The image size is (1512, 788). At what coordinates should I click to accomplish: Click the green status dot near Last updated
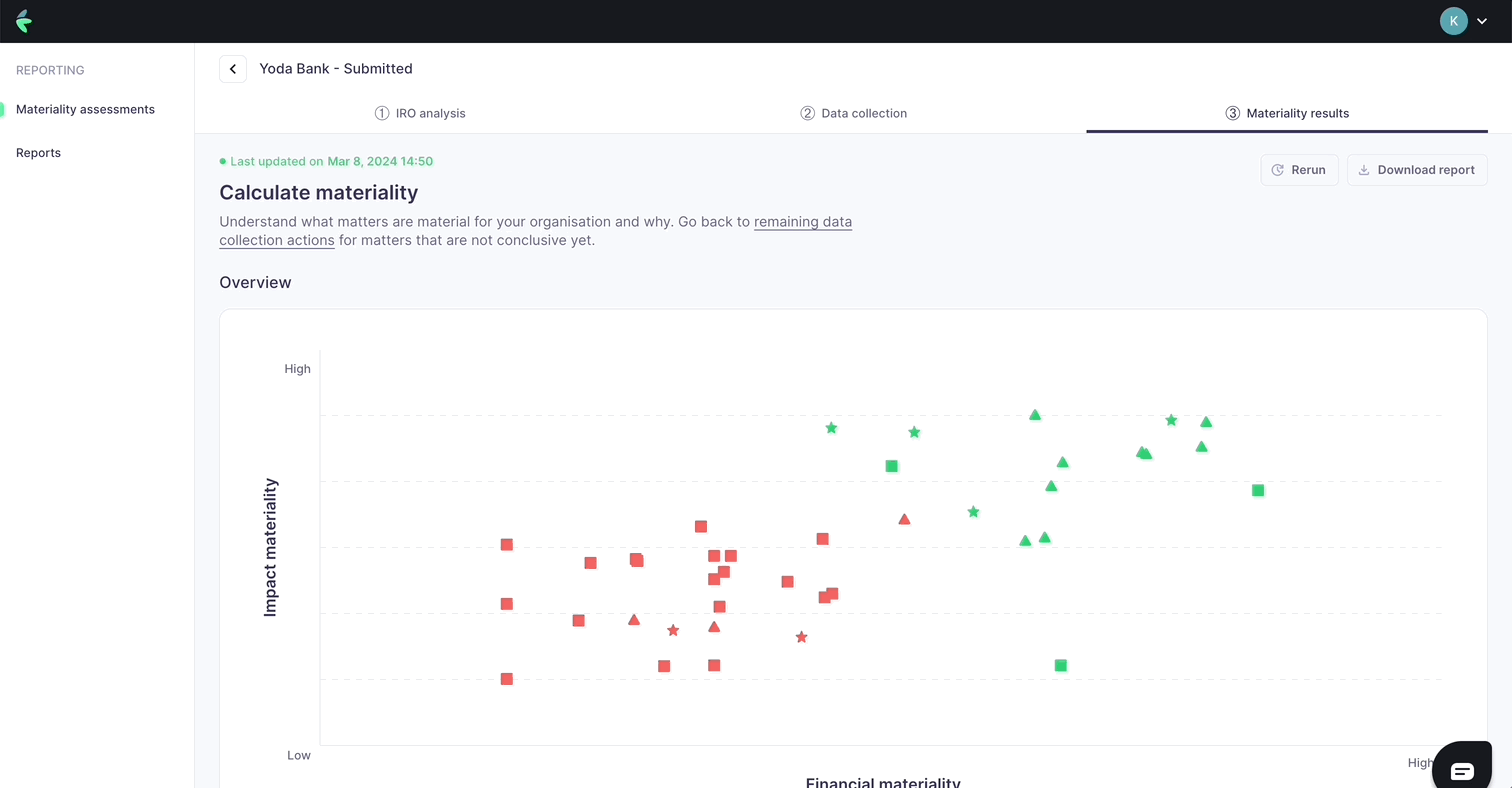point(221,161)
